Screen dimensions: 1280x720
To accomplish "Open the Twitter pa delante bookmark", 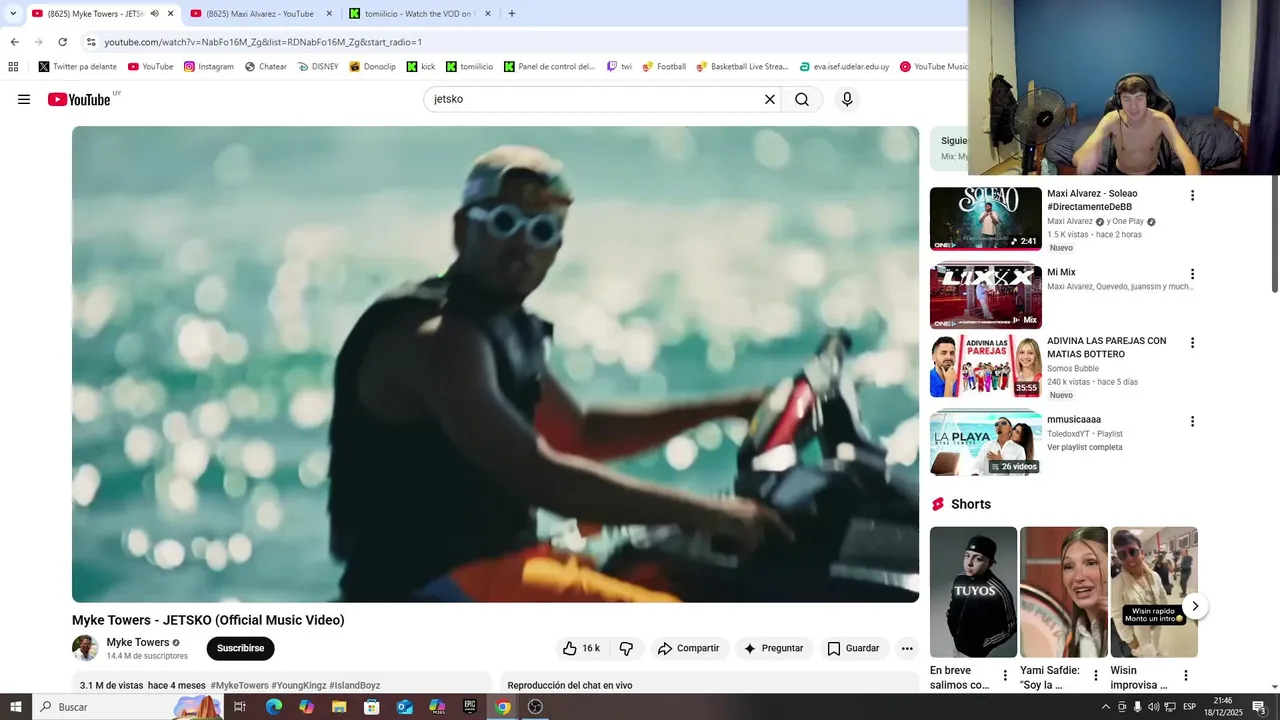I will (x=77, y=67).
